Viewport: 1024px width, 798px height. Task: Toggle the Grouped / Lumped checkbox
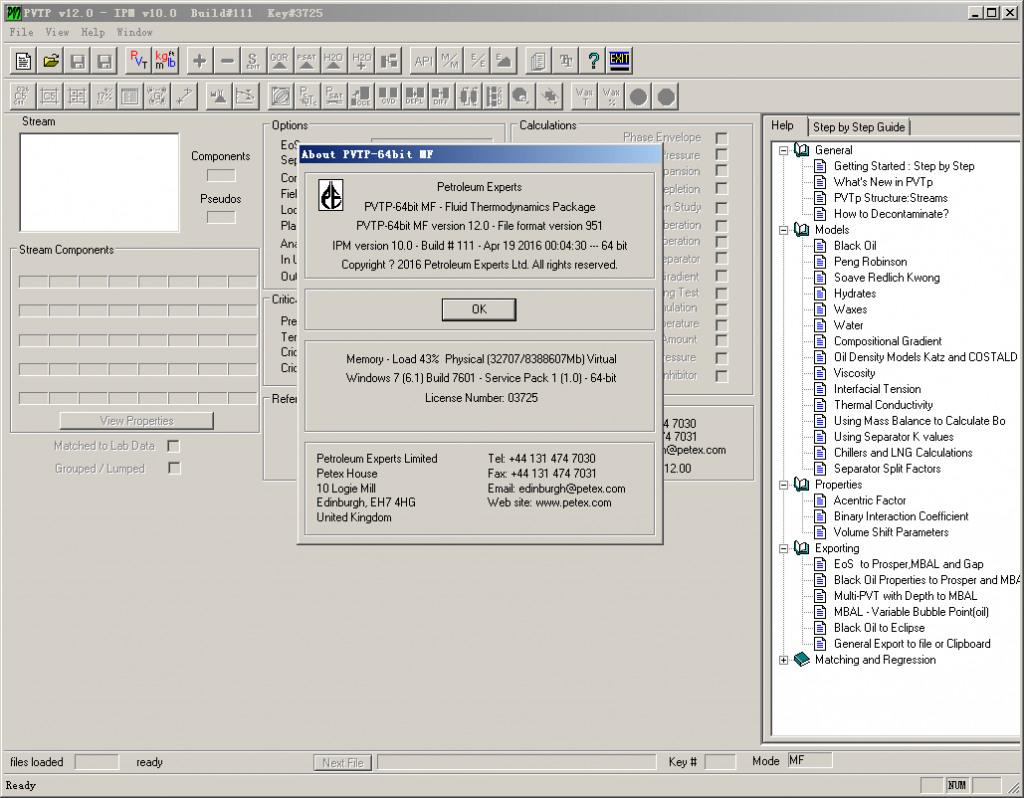tap(173, 468)
